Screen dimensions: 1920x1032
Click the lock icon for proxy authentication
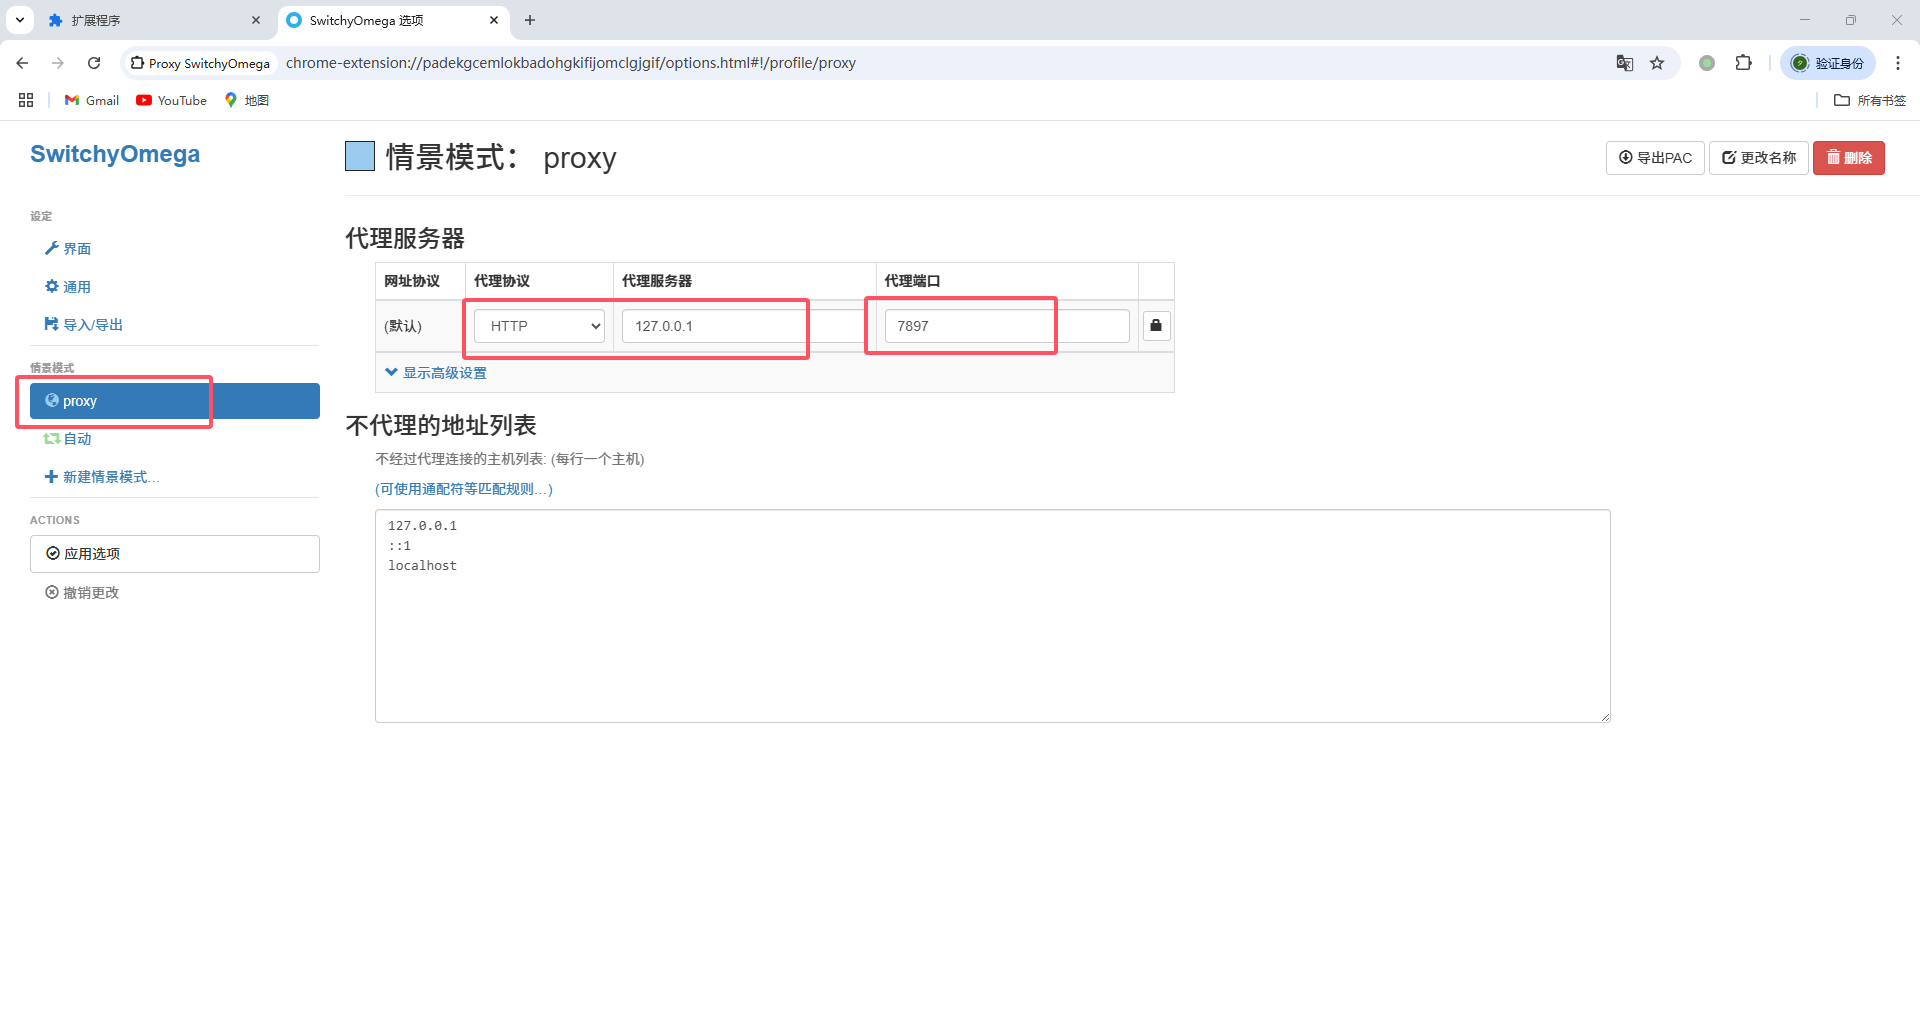tap(1156, 326)
